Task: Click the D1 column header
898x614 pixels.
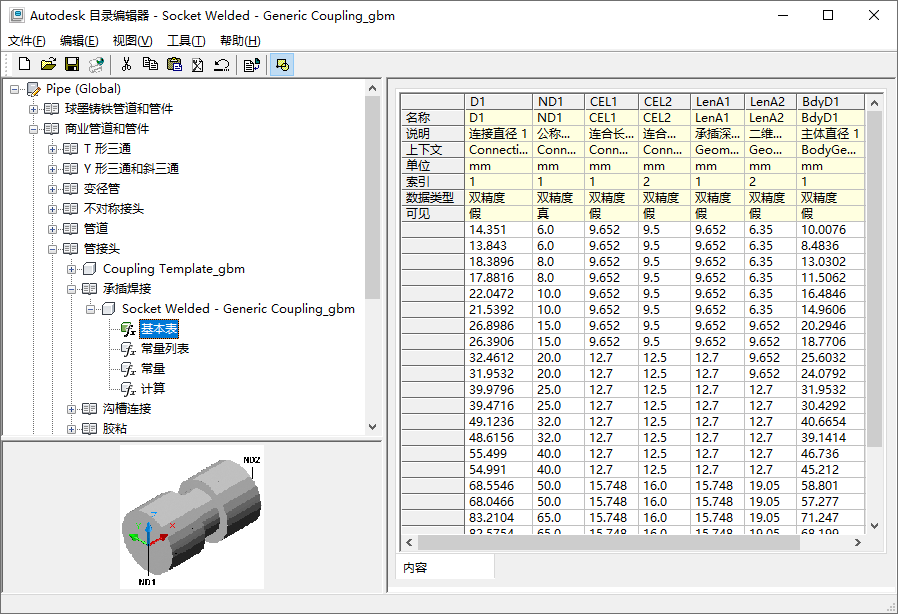Action: pyautogui.click(x=498, y=101)
